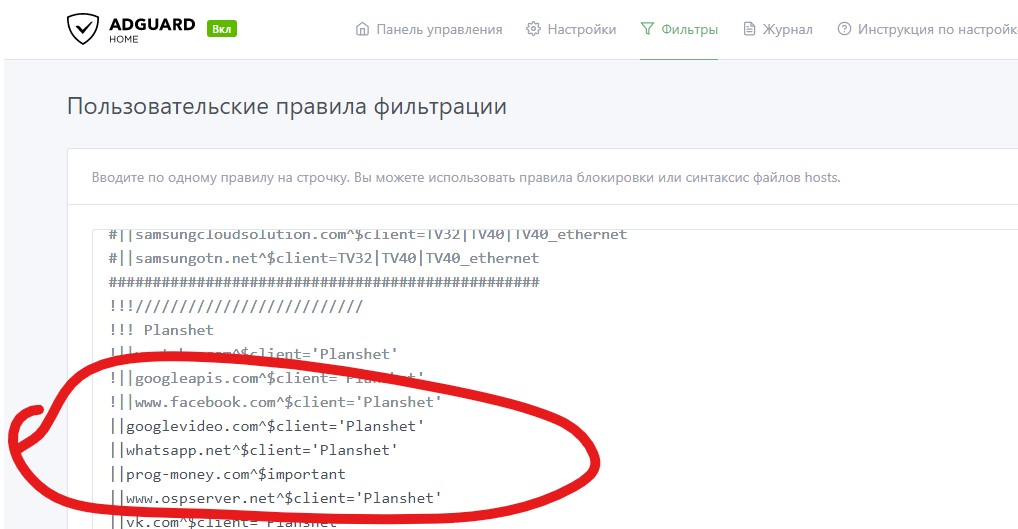Open the Фильтры menu tab
Viewport: 1018px width, 529px height.
pyautogui.click(x=679, y=29)
